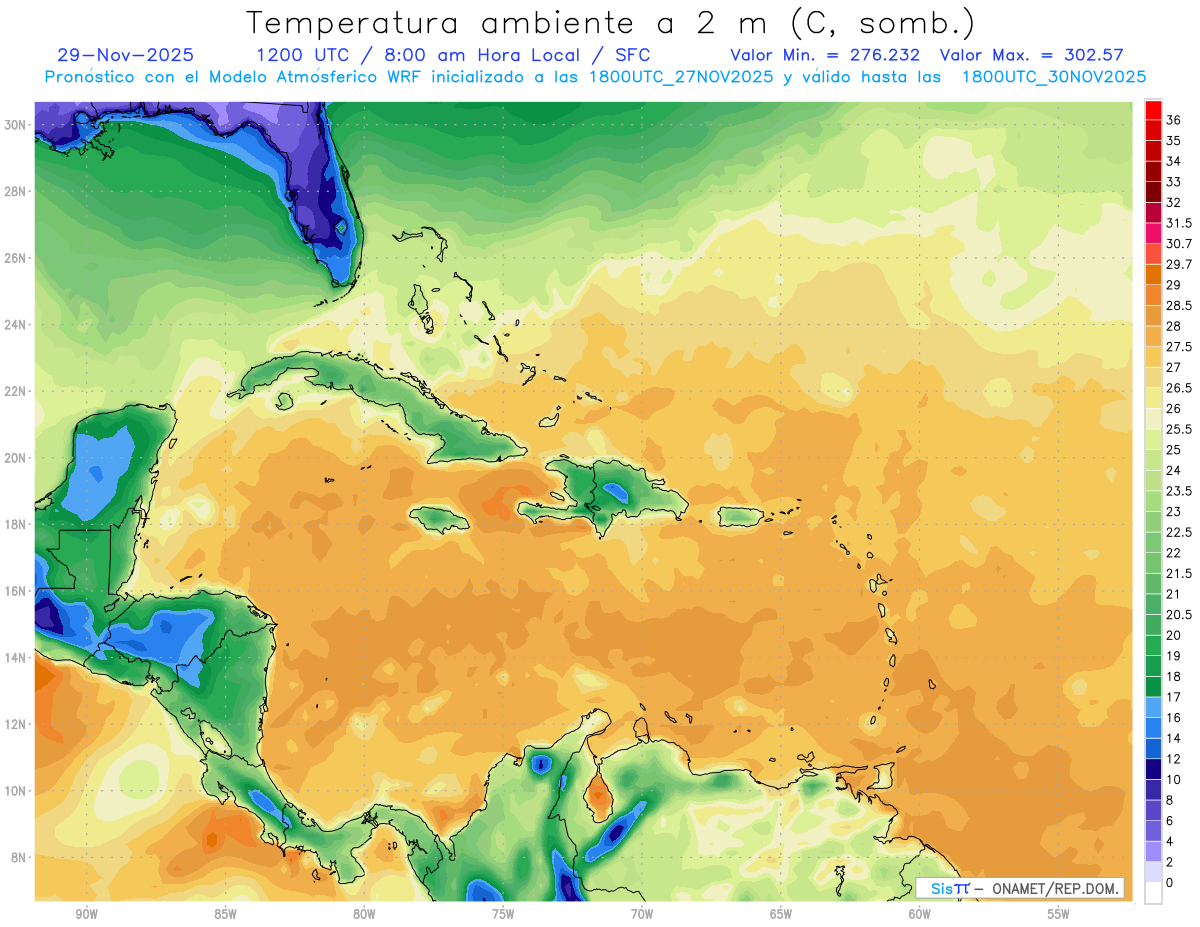Click legend label "22.5"
This screenshot has width=1200, height=927.
click(x=1179, y=532)
